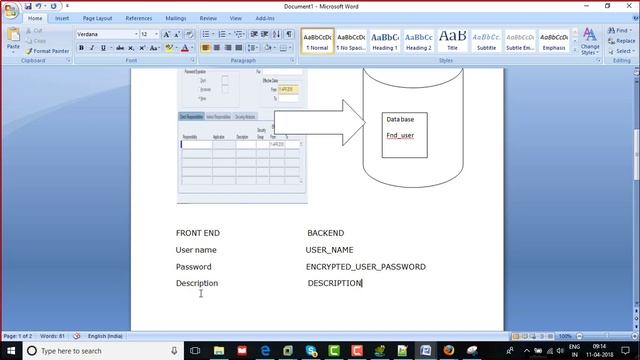Click the 100% zoom level
640x360 pixels.
click(565, 336)
